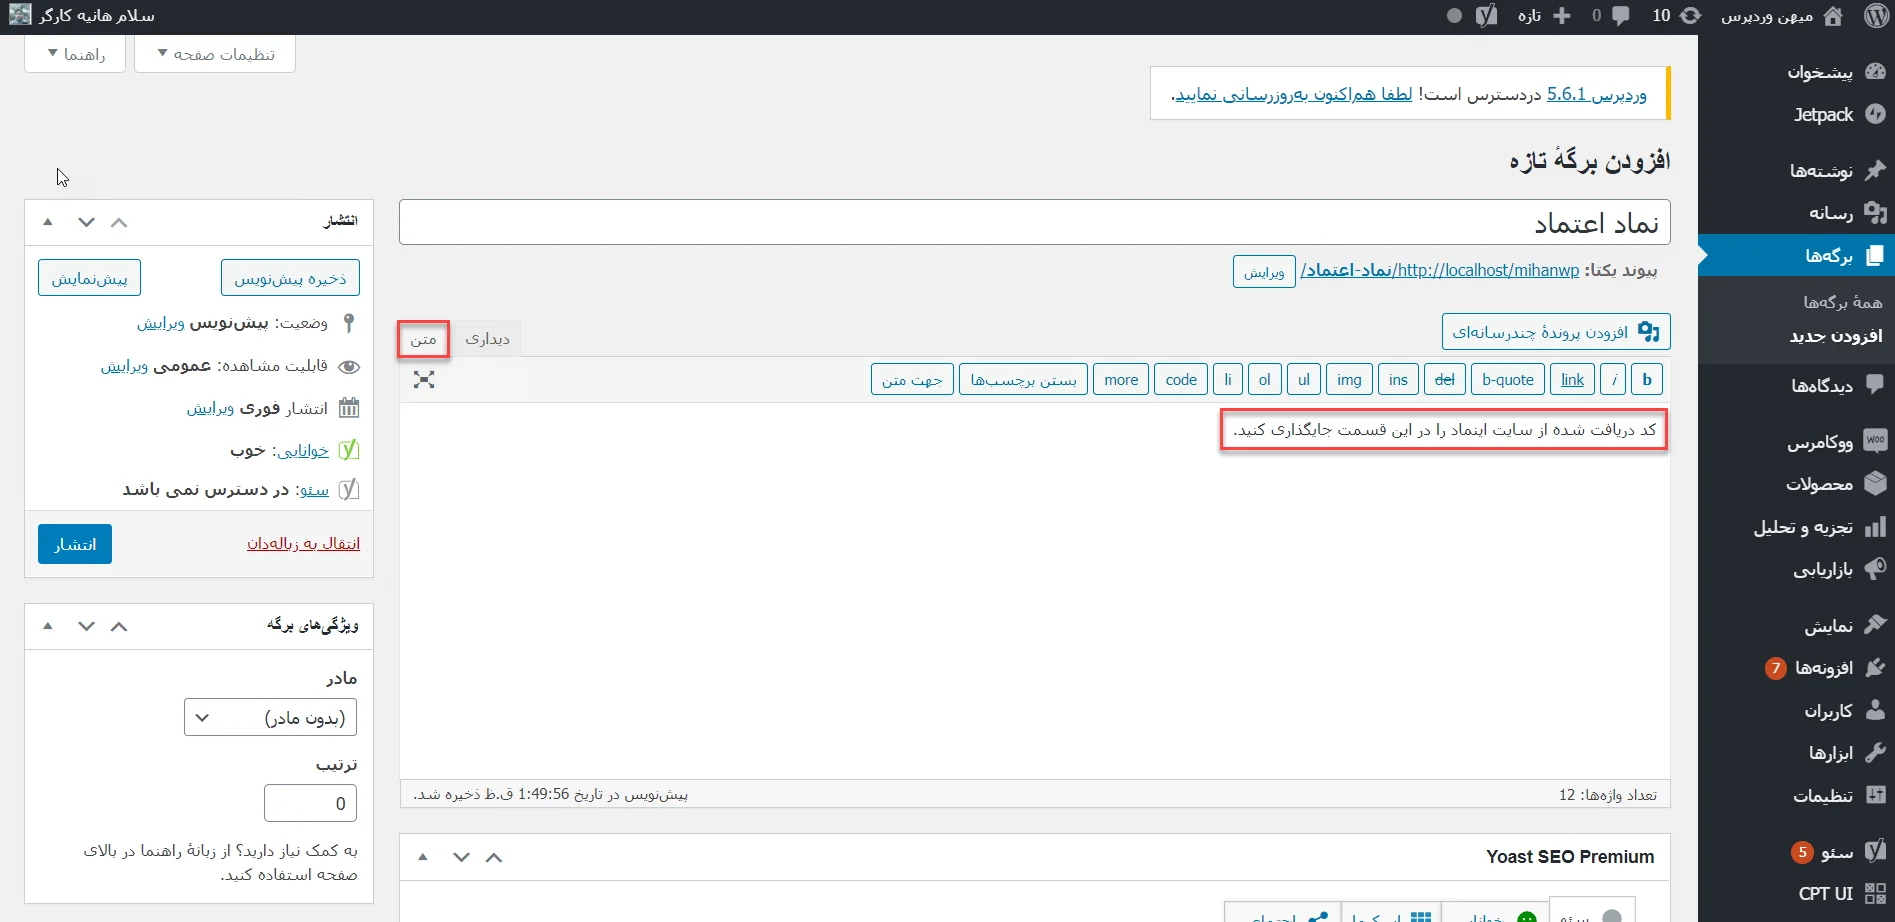Move انتشار publish box up
The height and width of the screenshot is (922, 1895).
coord(119,222)
